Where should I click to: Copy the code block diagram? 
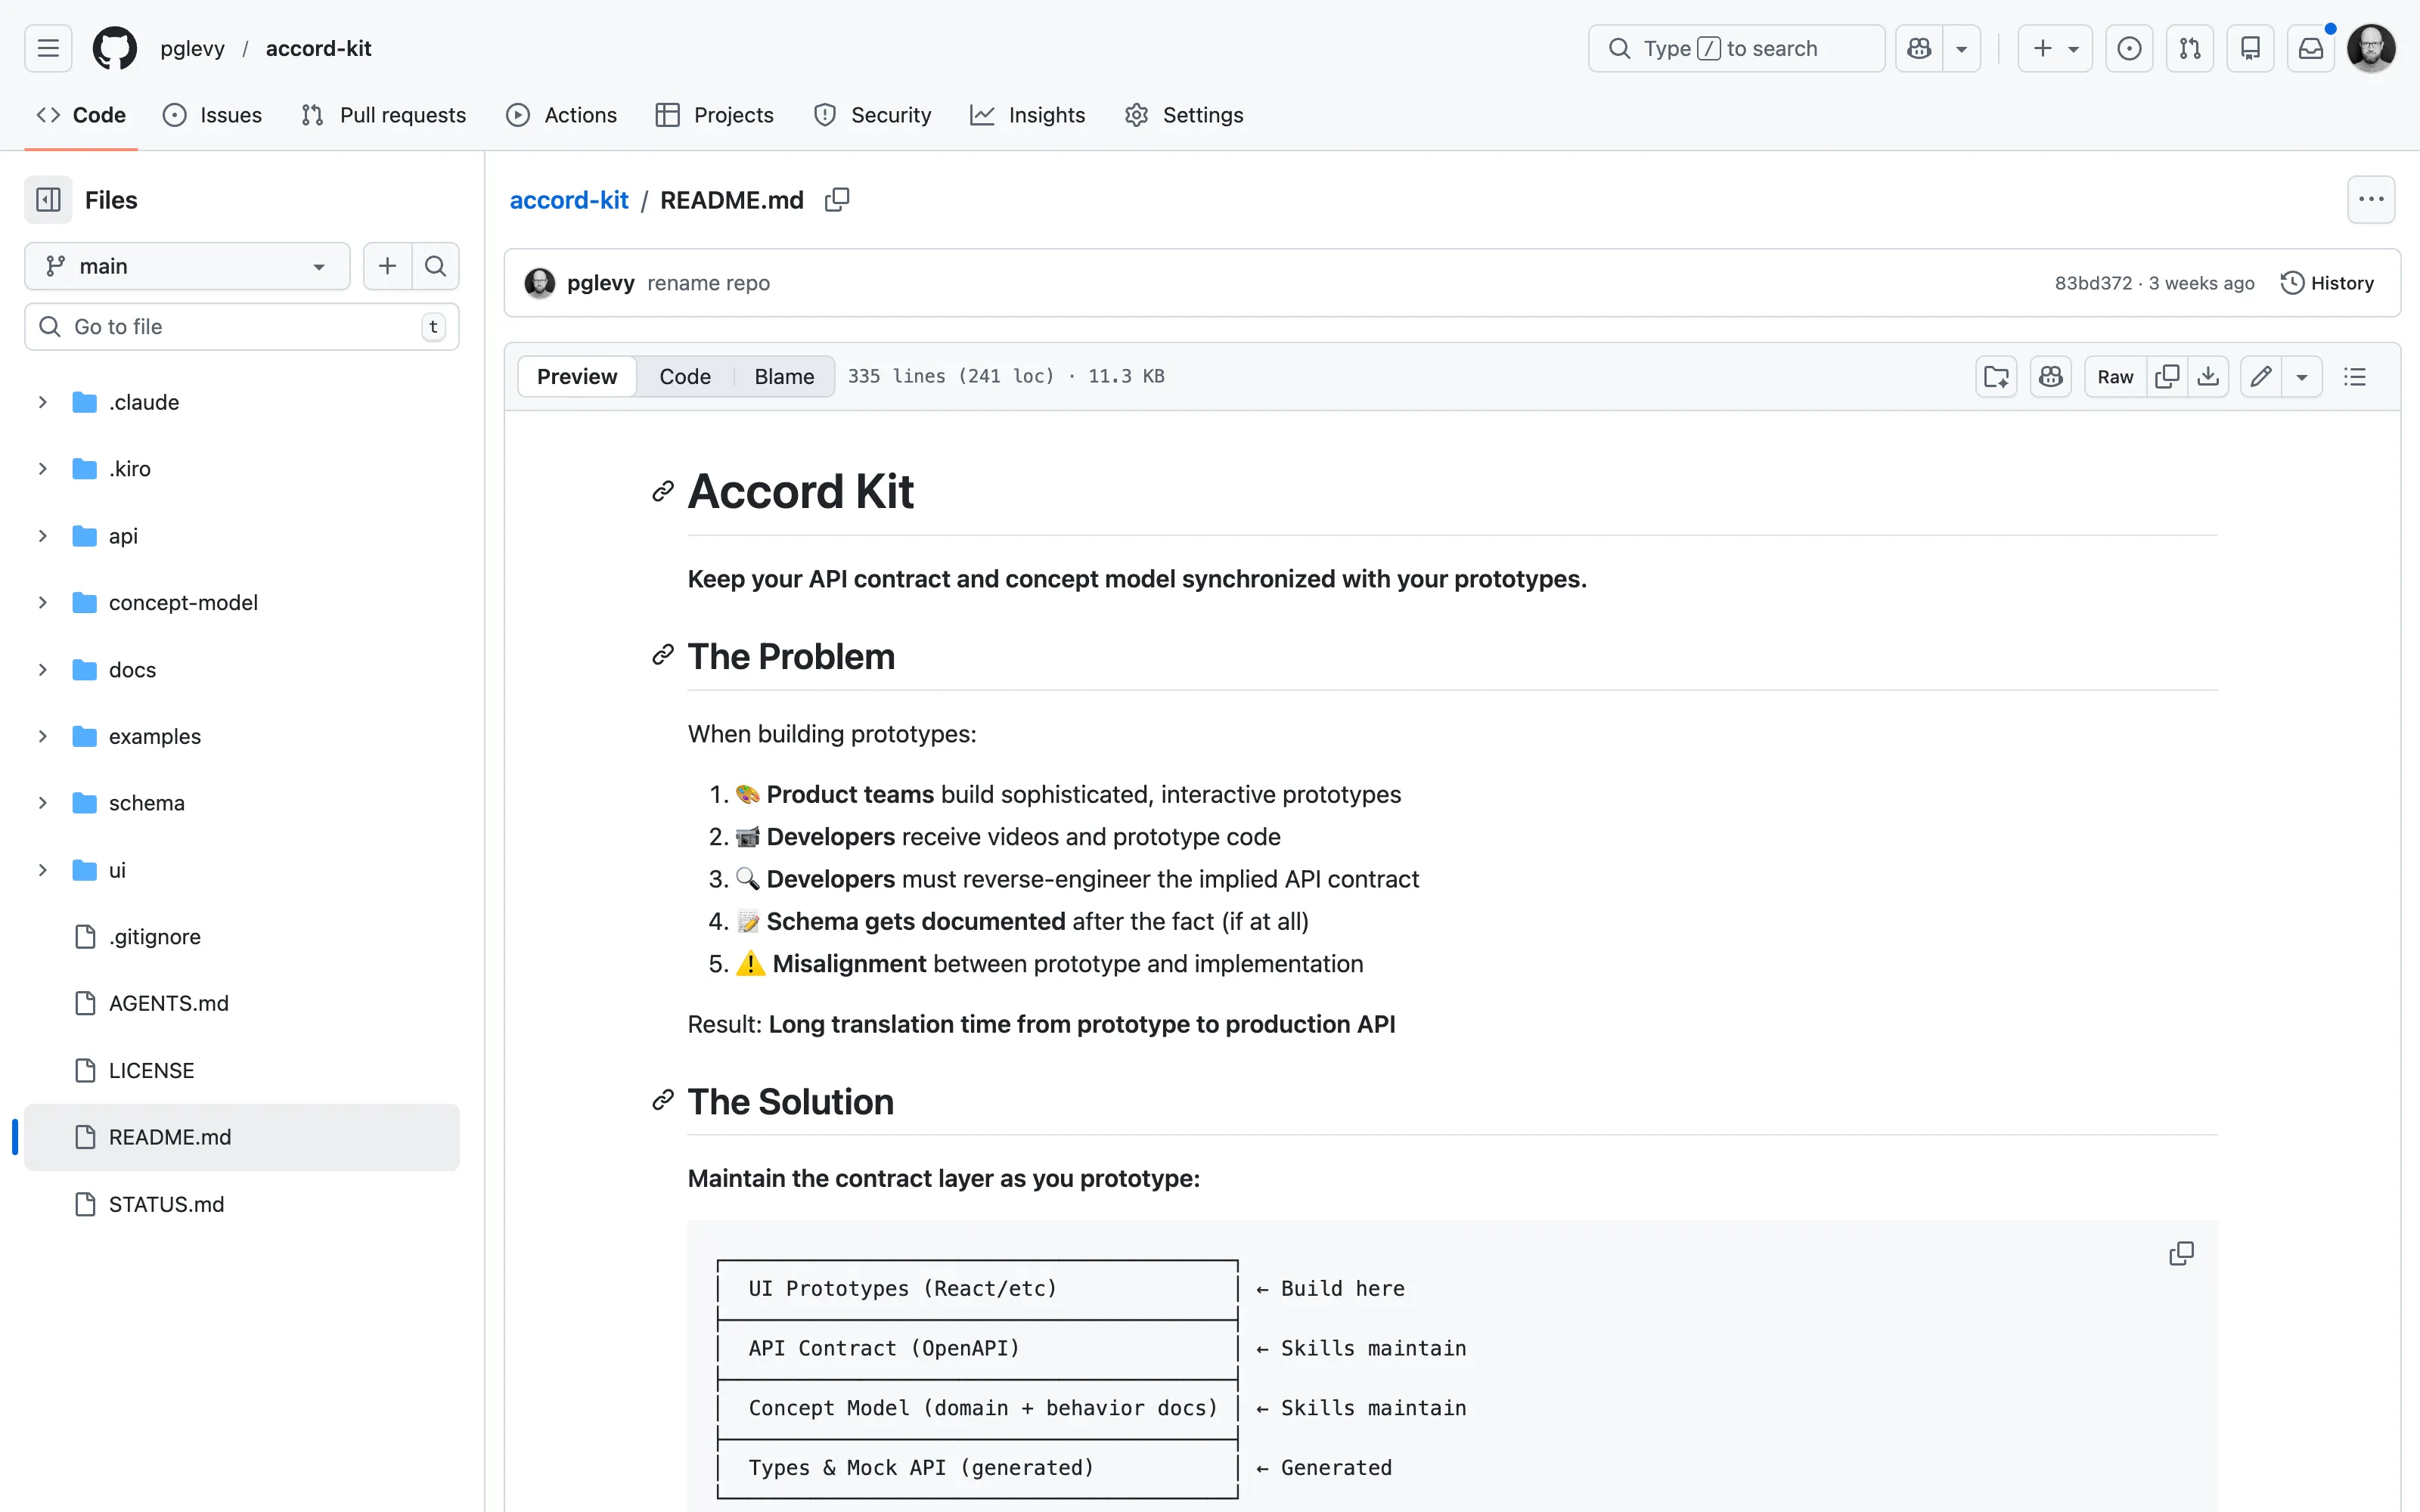(x=2181, y=1253)
